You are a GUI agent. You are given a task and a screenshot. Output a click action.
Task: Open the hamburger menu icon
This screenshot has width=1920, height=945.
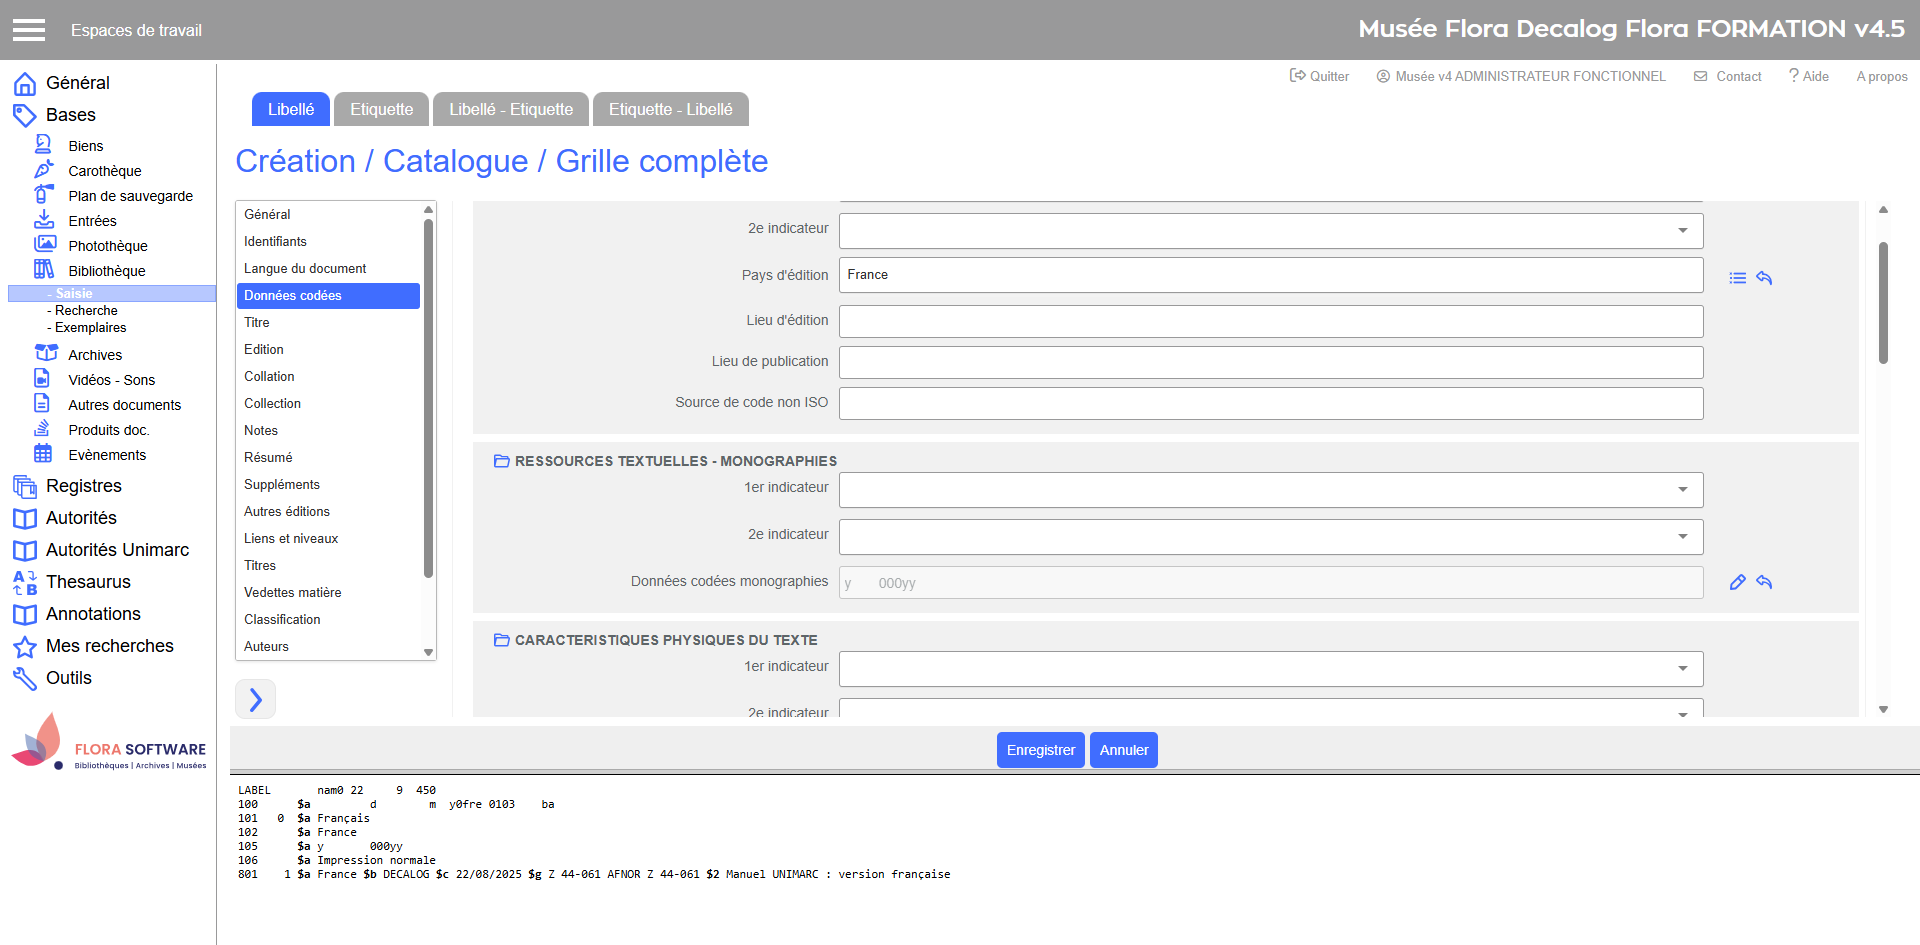29,30
